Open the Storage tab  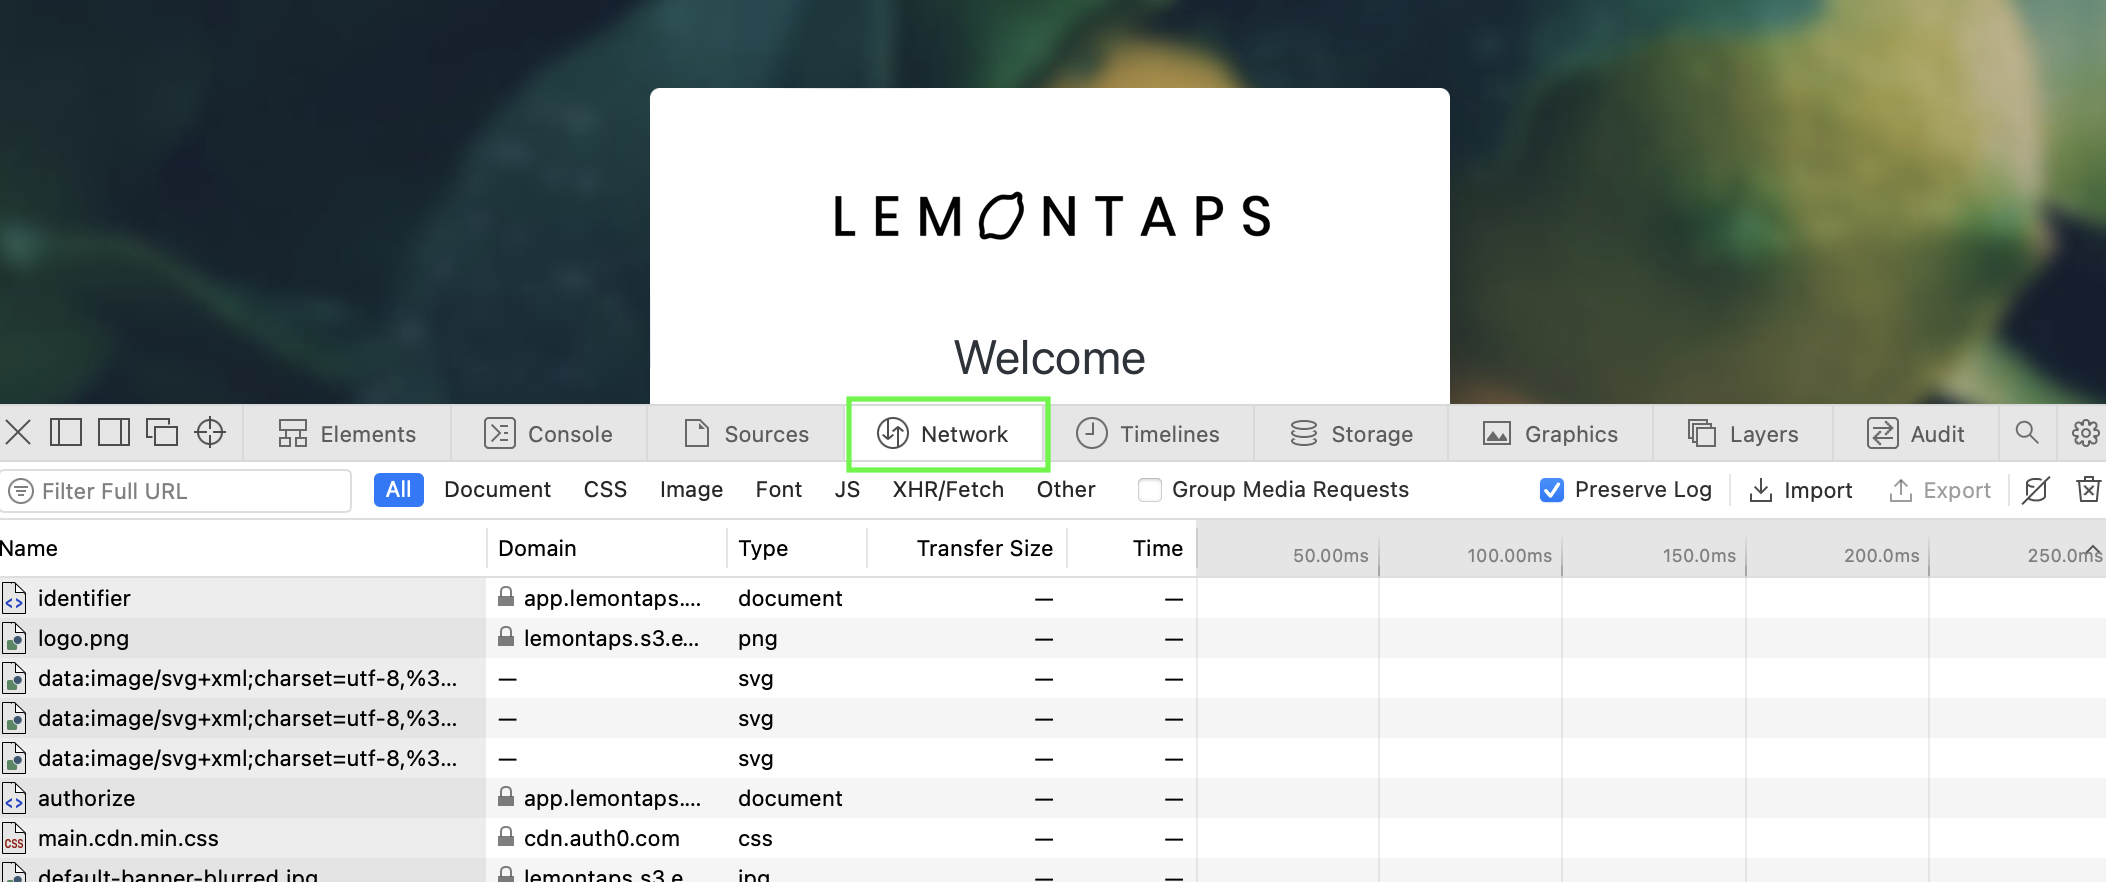[x=1351, y=434]
